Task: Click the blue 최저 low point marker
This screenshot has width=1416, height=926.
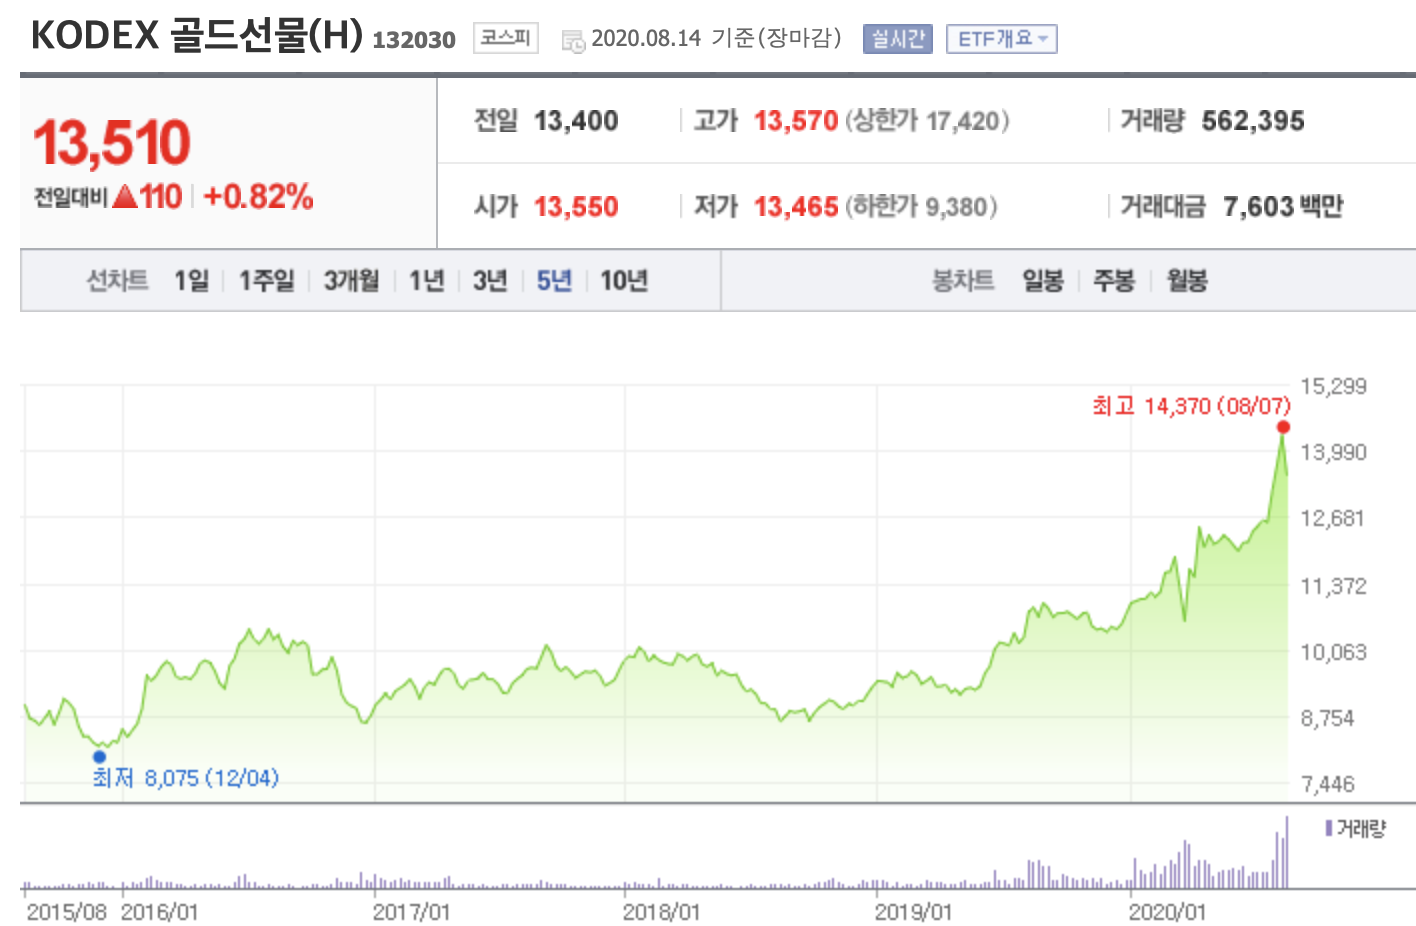Action: pyautogui.click(x=99, y=757)
